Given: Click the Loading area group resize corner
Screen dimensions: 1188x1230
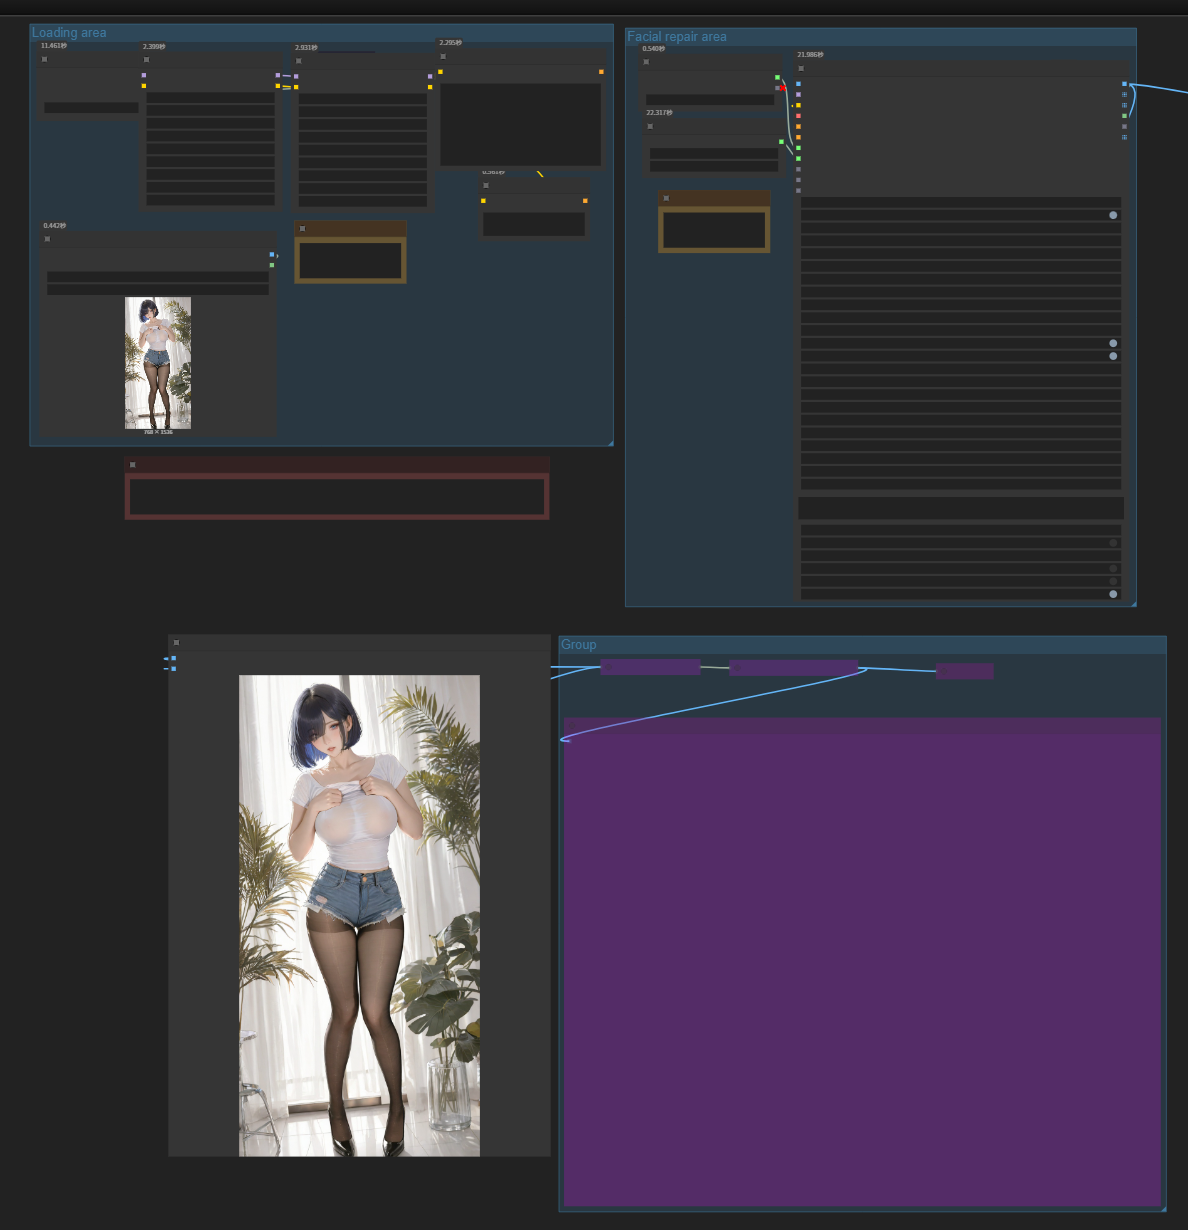Looking at the screenshot, I should [609, 442].
